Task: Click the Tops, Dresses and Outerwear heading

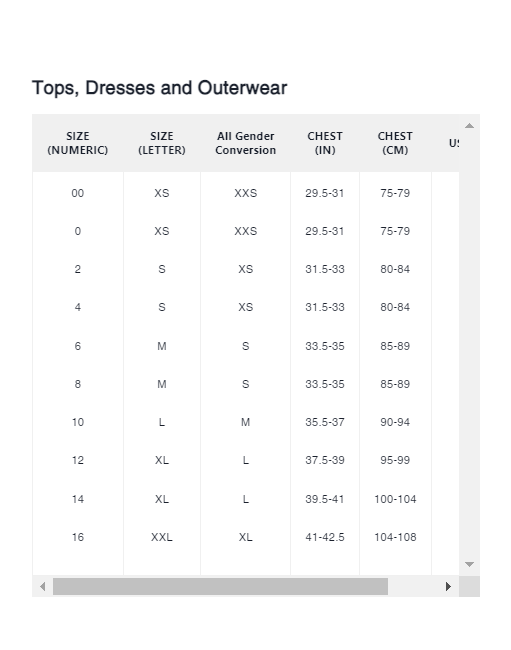Action: (160, 88)
